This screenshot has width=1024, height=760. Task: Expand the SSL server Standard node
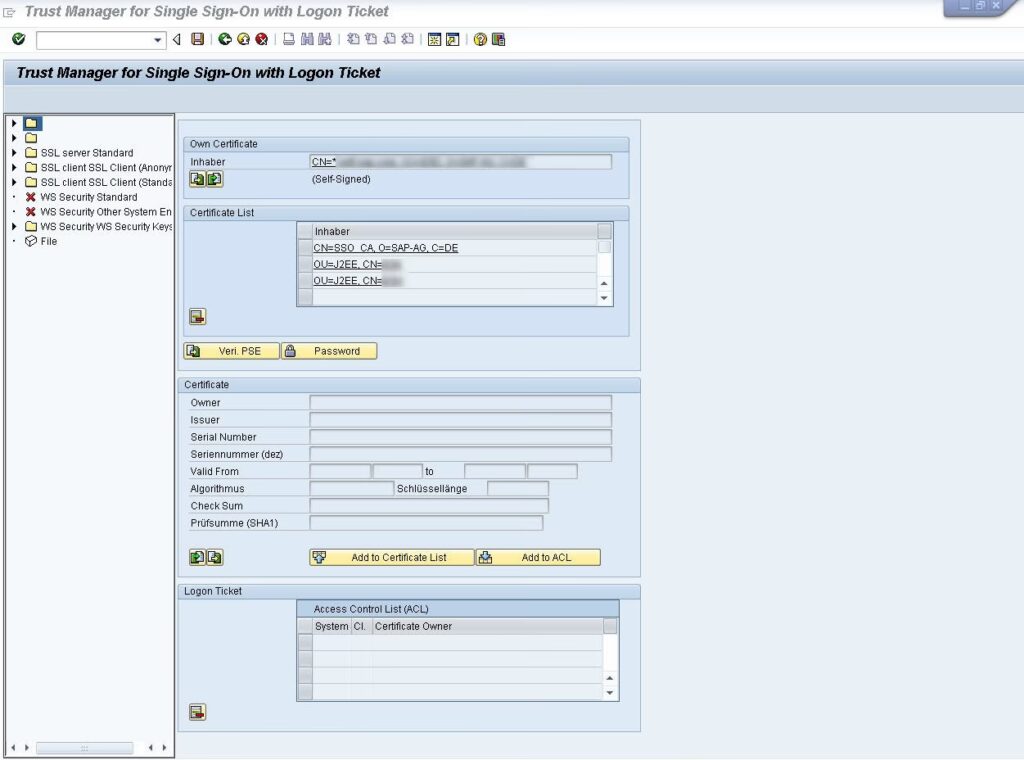pos(14,152)
